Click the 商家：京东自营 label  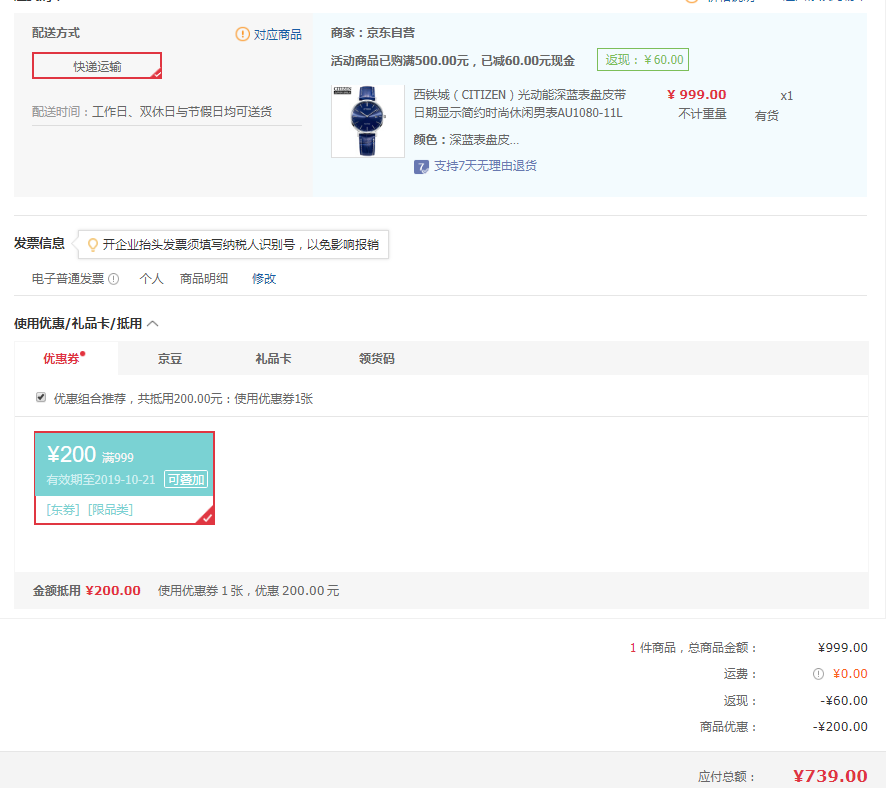click(373, 33)
